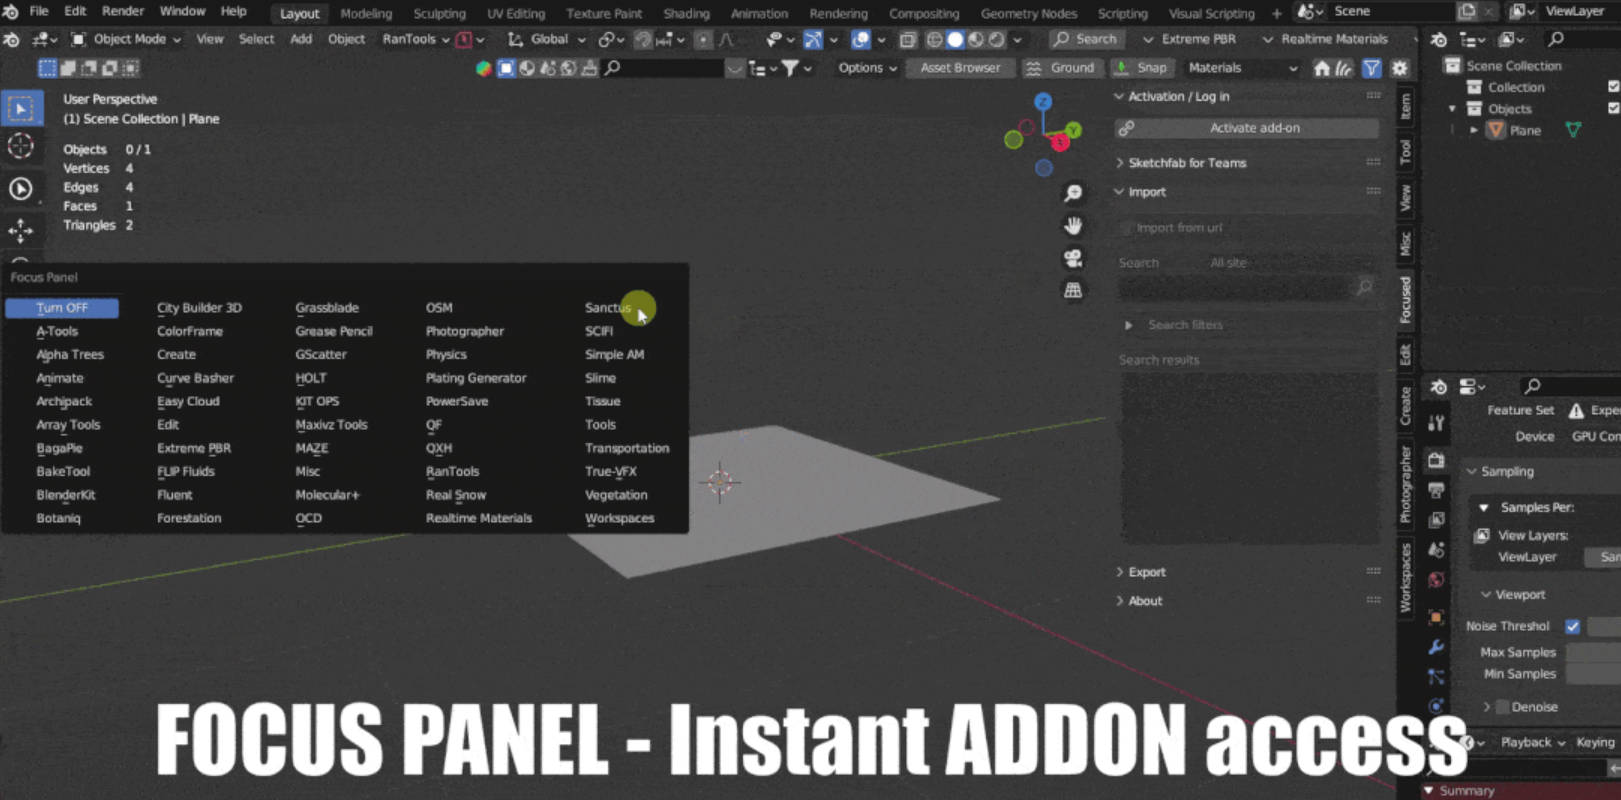Open Object Mode dropdown
This screenshot has height=800, width=1621.
pos(125,40)
